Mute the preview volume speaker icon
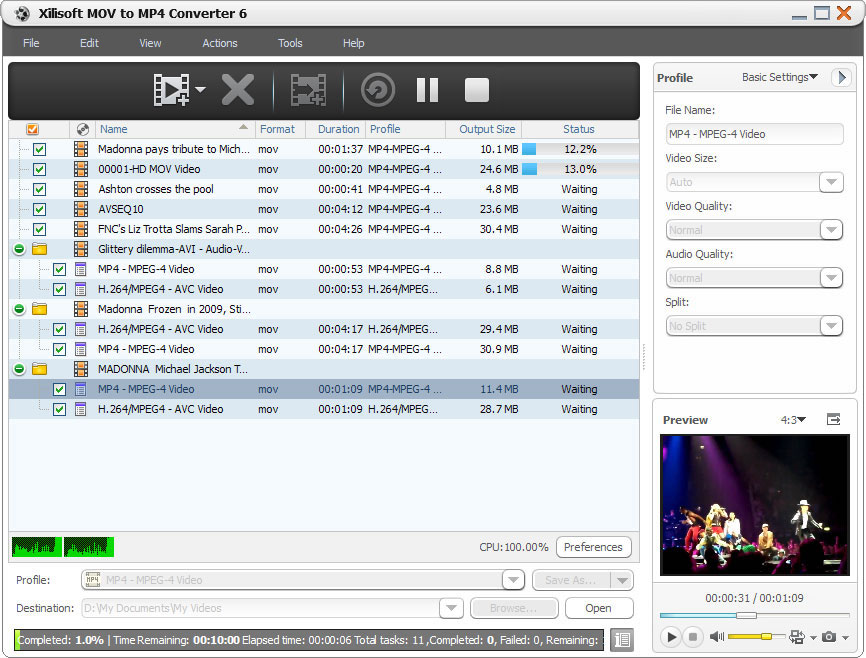This screenshot has width=866, height=658. click(x=716, y=636)
